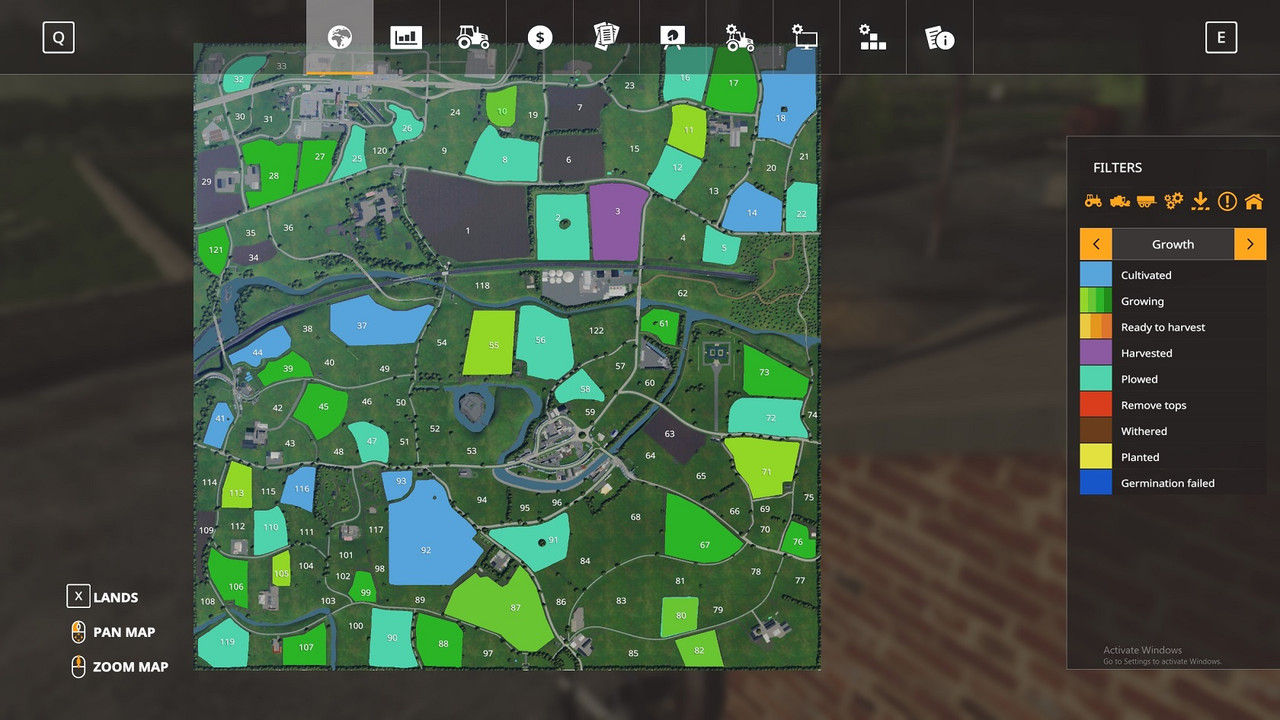Viewport: 1280px width, 720px height.
Task: Open the vehicles overview tractor tab
Action: [473, 38]
